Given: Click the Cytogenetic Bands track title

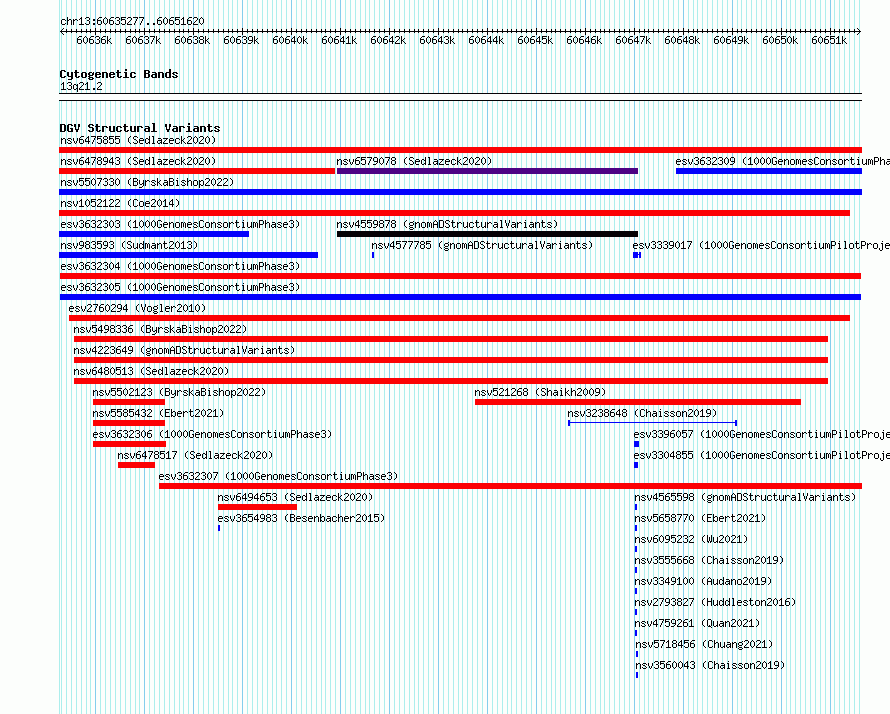Looking at the screenshot, I should [x=119, y=74].
